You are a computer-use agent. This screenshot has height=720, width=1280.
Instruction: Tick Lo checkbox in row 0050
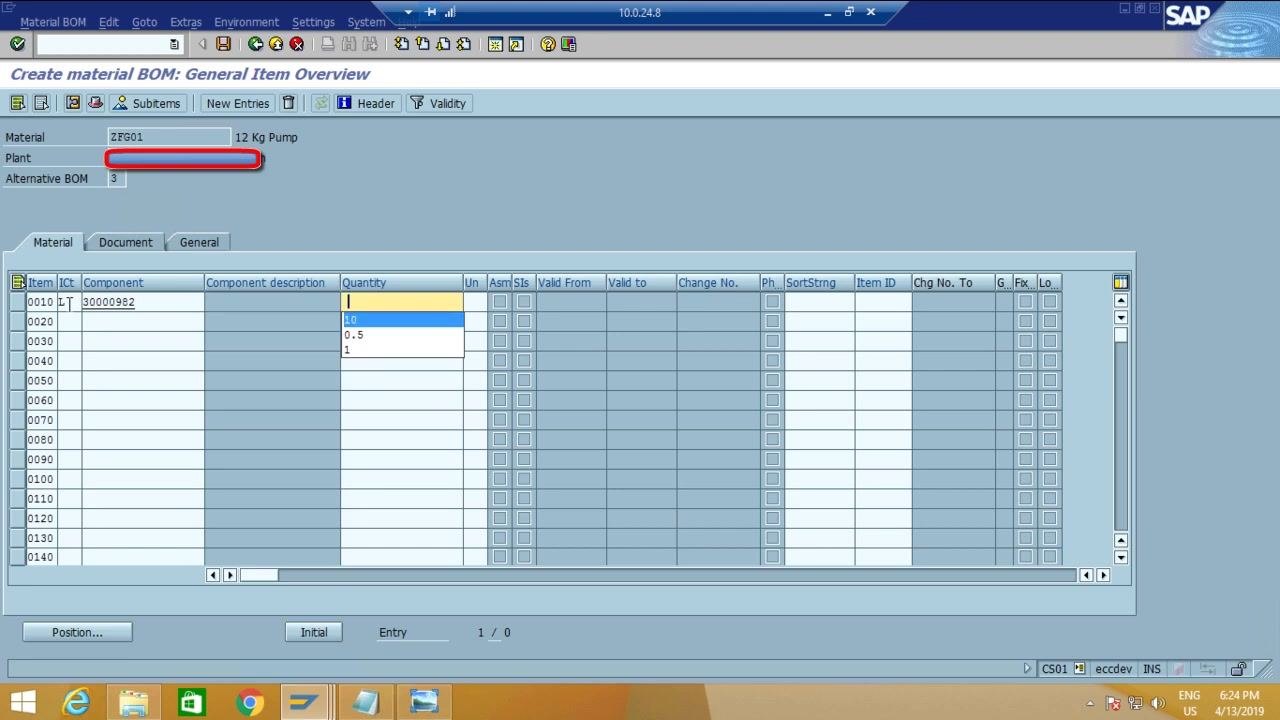coord(1049,380)
